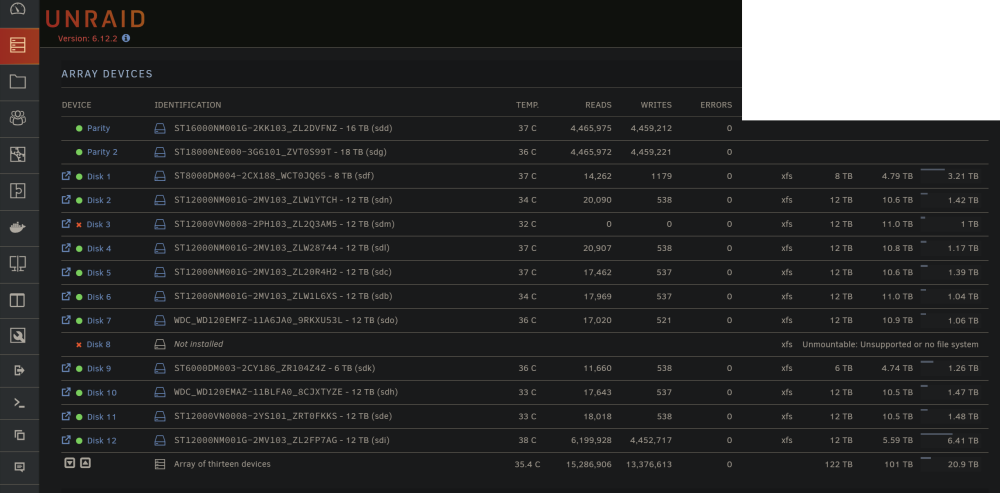The image size is (1000, 493).
Task: Open Disk 1 settings link
Action: click(99, 177)
